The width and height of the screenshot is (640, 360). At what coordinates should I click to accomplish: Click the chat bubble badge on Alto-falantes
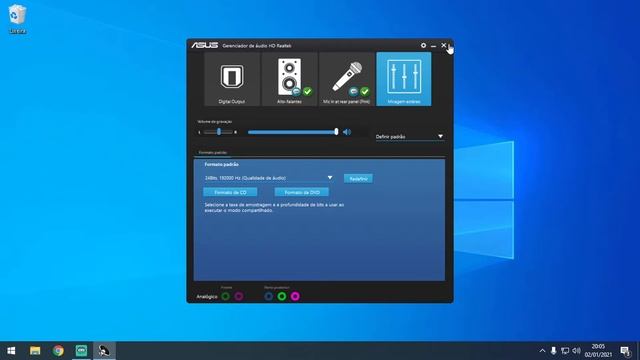point(297,91)
